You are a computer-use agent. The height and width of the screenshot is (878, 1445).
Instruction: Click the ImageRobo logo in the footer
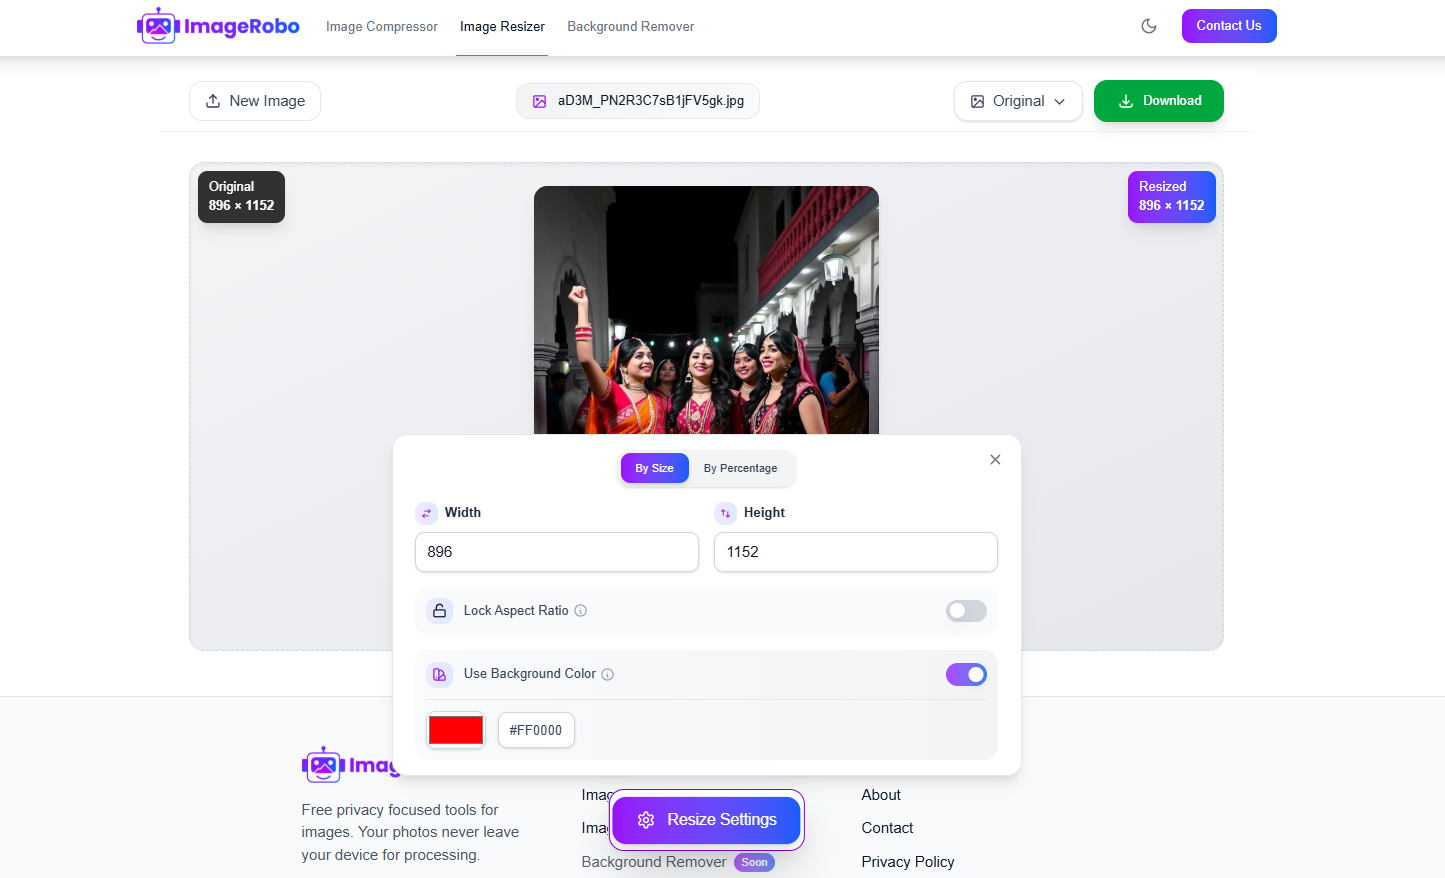pyautogui.click(x=351, y=766)
